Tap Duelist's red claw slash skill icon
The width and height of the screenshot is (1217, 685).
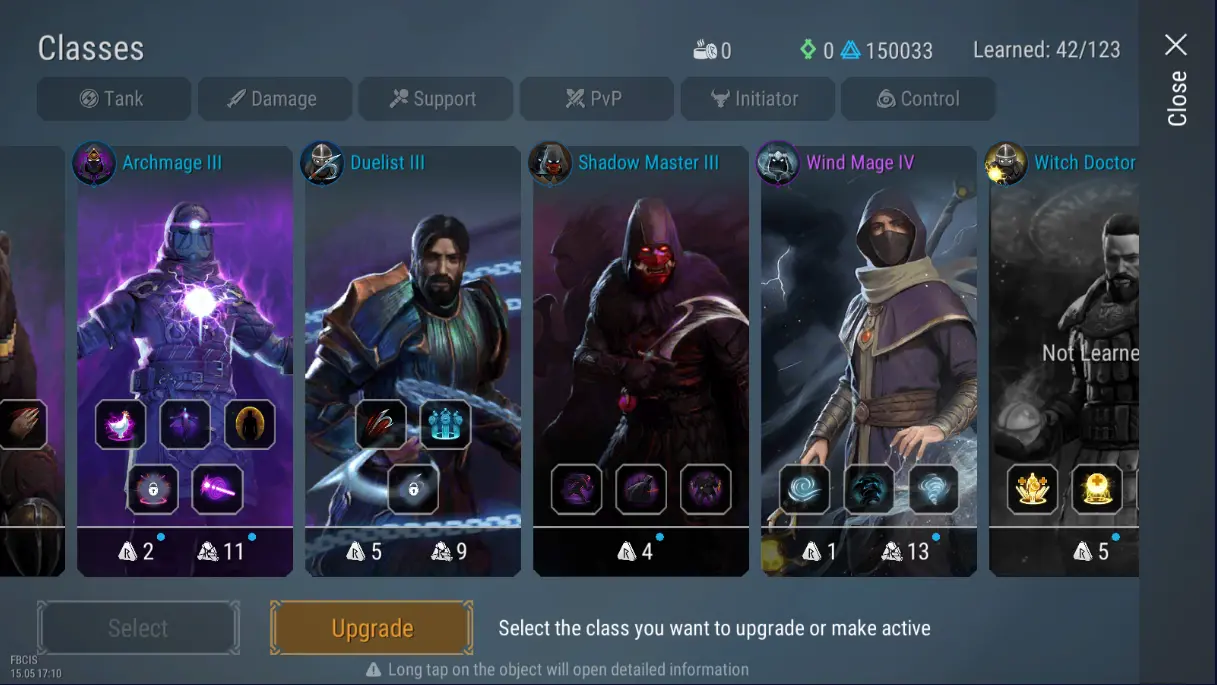pyautogui.click(x=381, y=425)
